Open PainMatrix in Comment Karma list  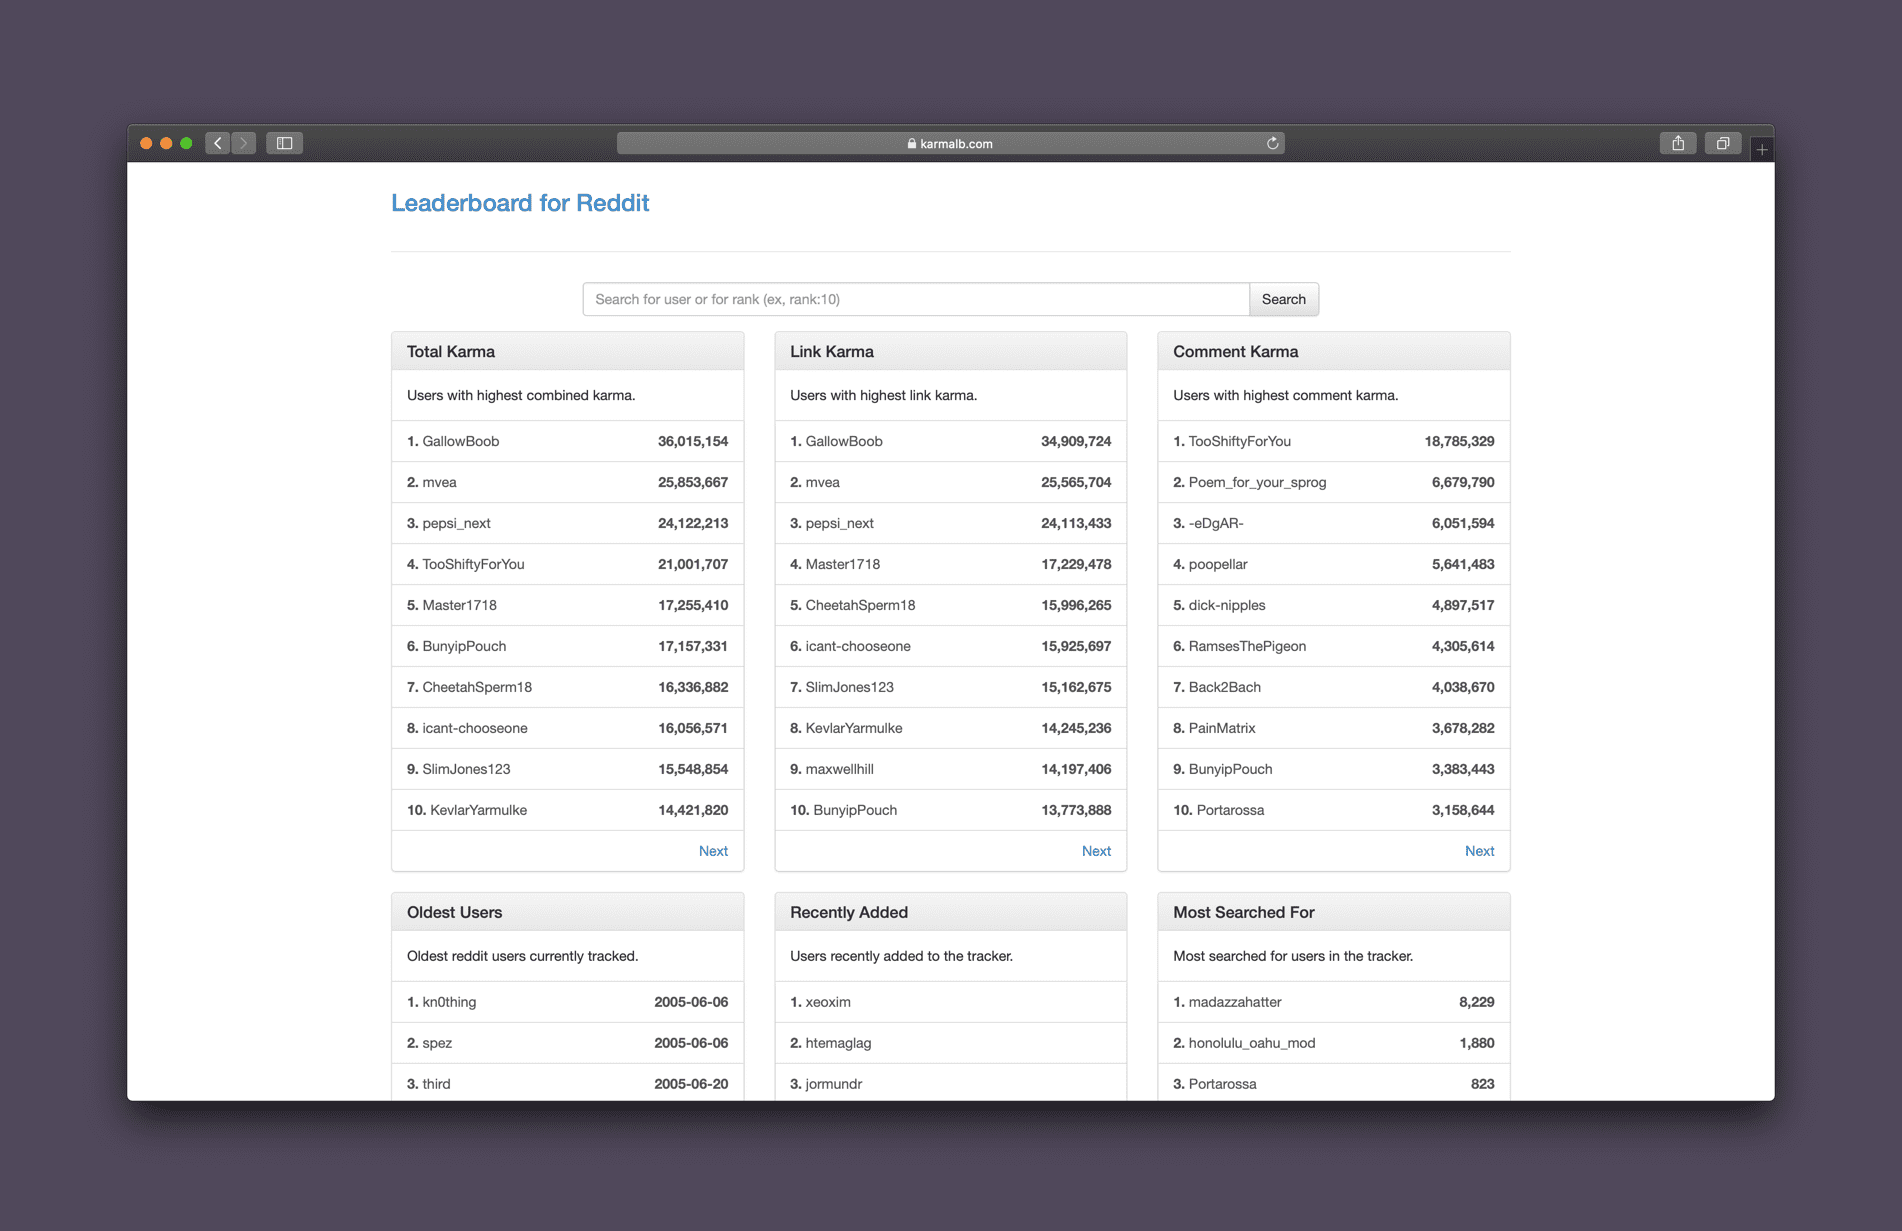click(1222, 728)
